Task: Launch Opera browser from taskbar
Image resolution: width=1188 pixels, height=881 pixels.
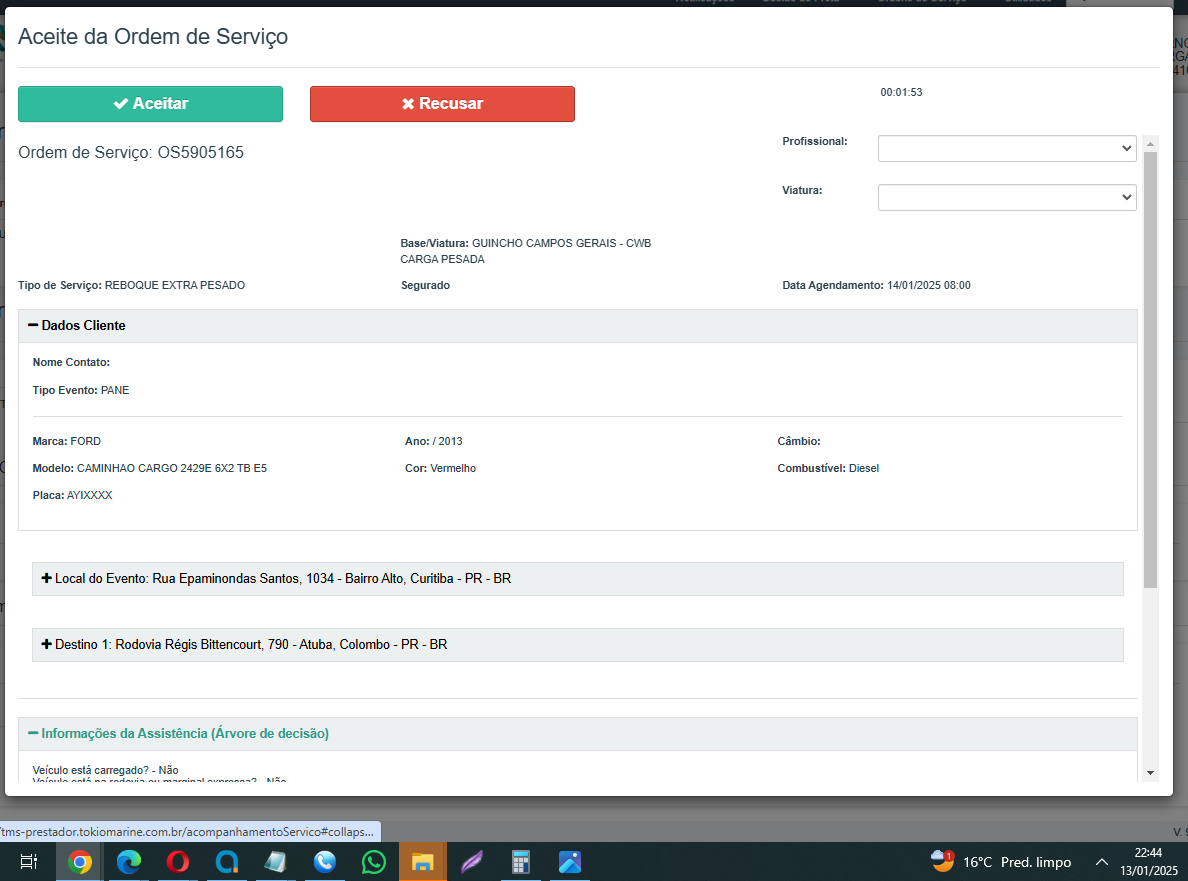Action: click(178, 862)
